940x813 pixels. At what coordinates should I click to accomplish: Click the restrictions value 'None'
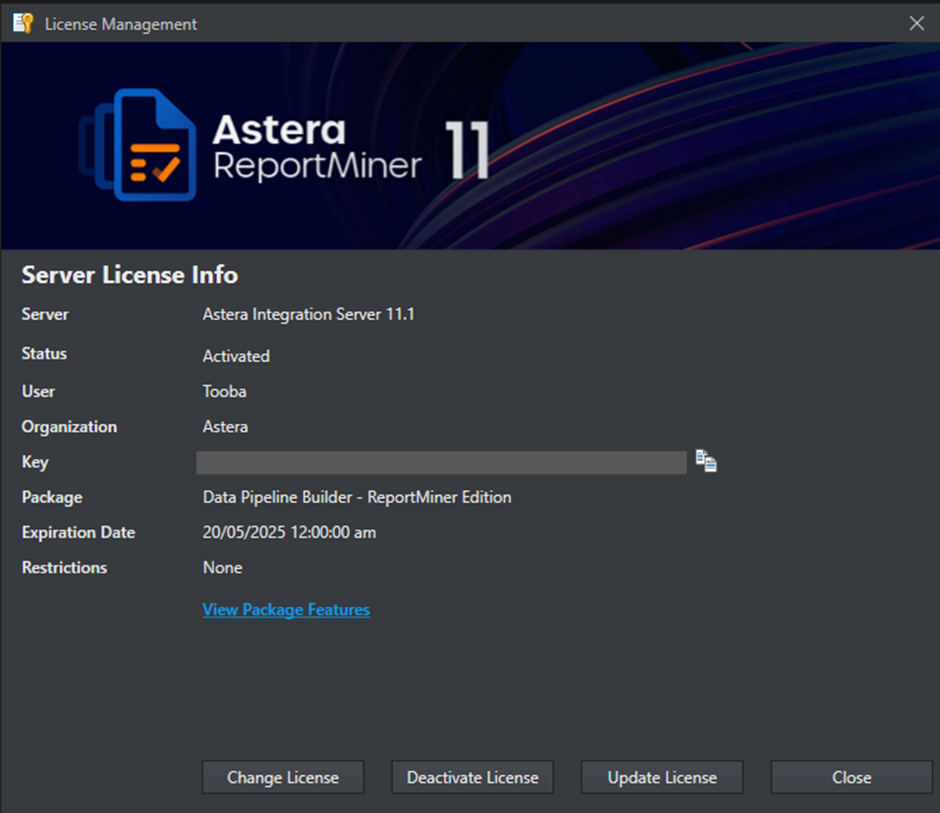pyautogui.click(x=222, y=568)
